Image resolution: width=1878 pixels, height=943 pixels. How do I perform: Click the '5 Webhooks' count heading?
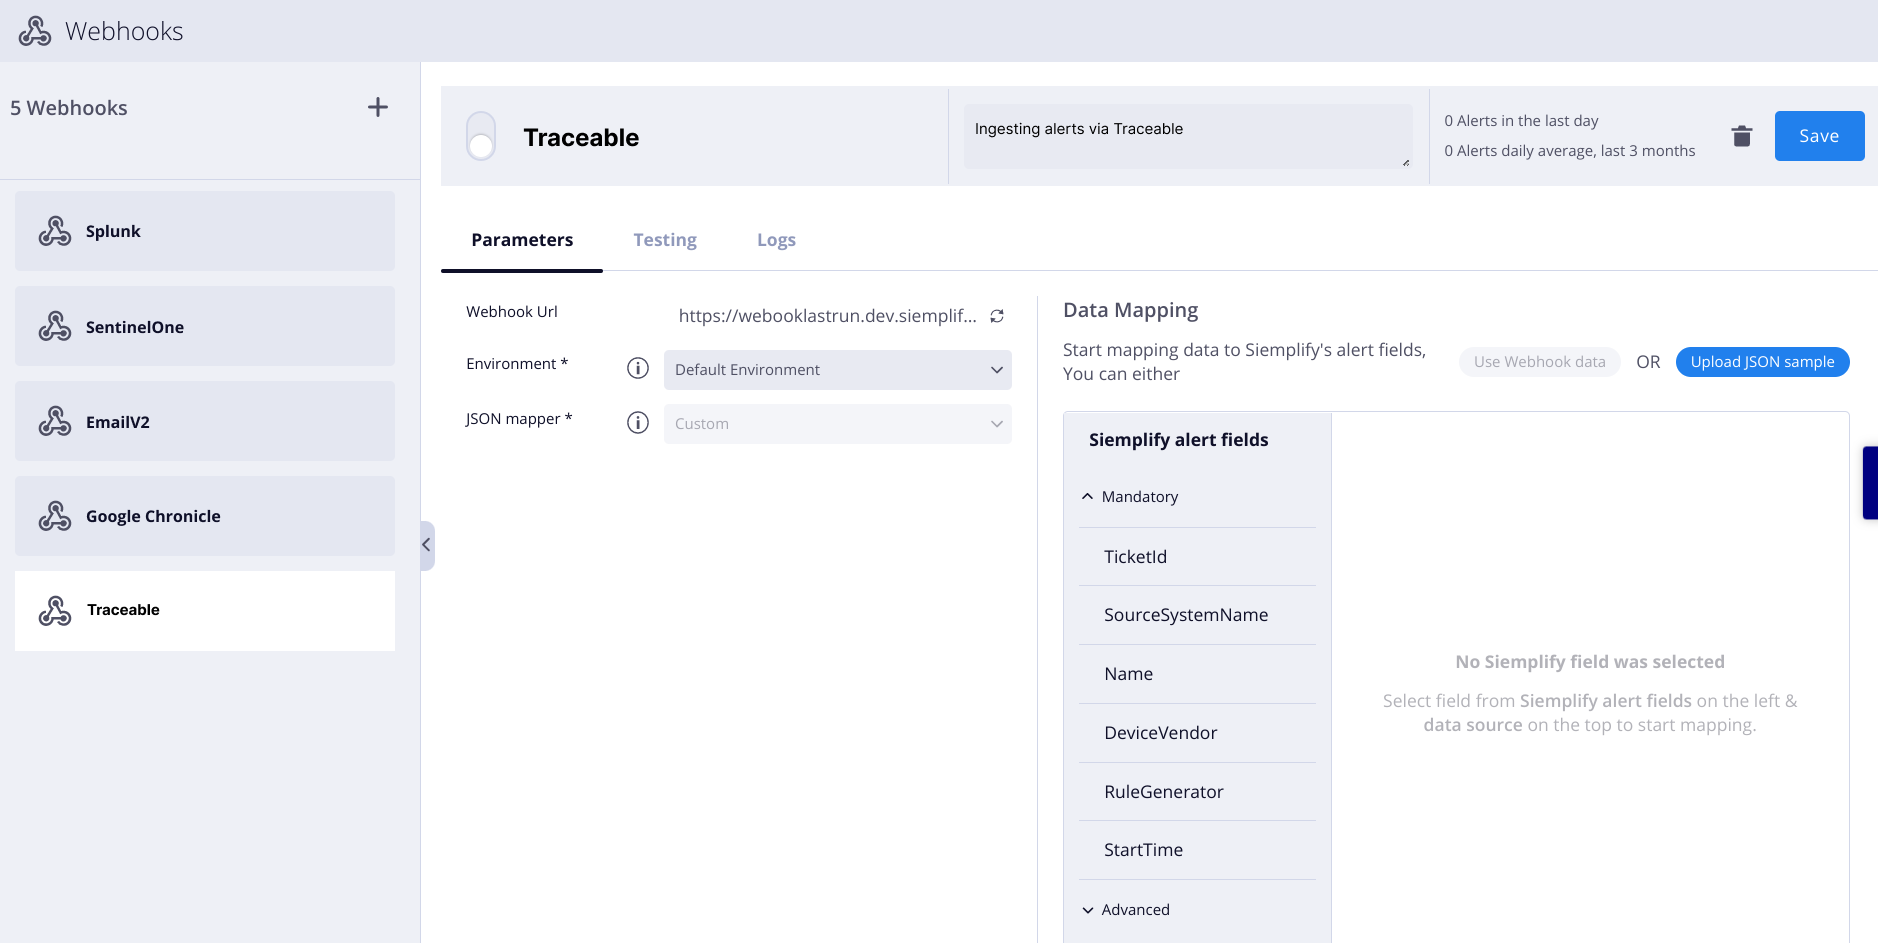pyautogui.click(x=69, y=108)
